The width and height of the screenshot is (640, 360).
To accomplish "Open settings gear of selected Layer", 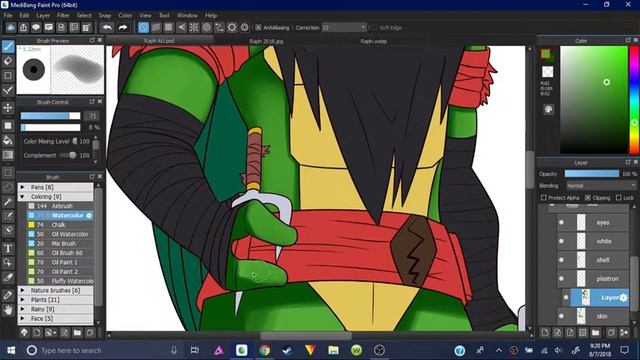I will [623, 298].
